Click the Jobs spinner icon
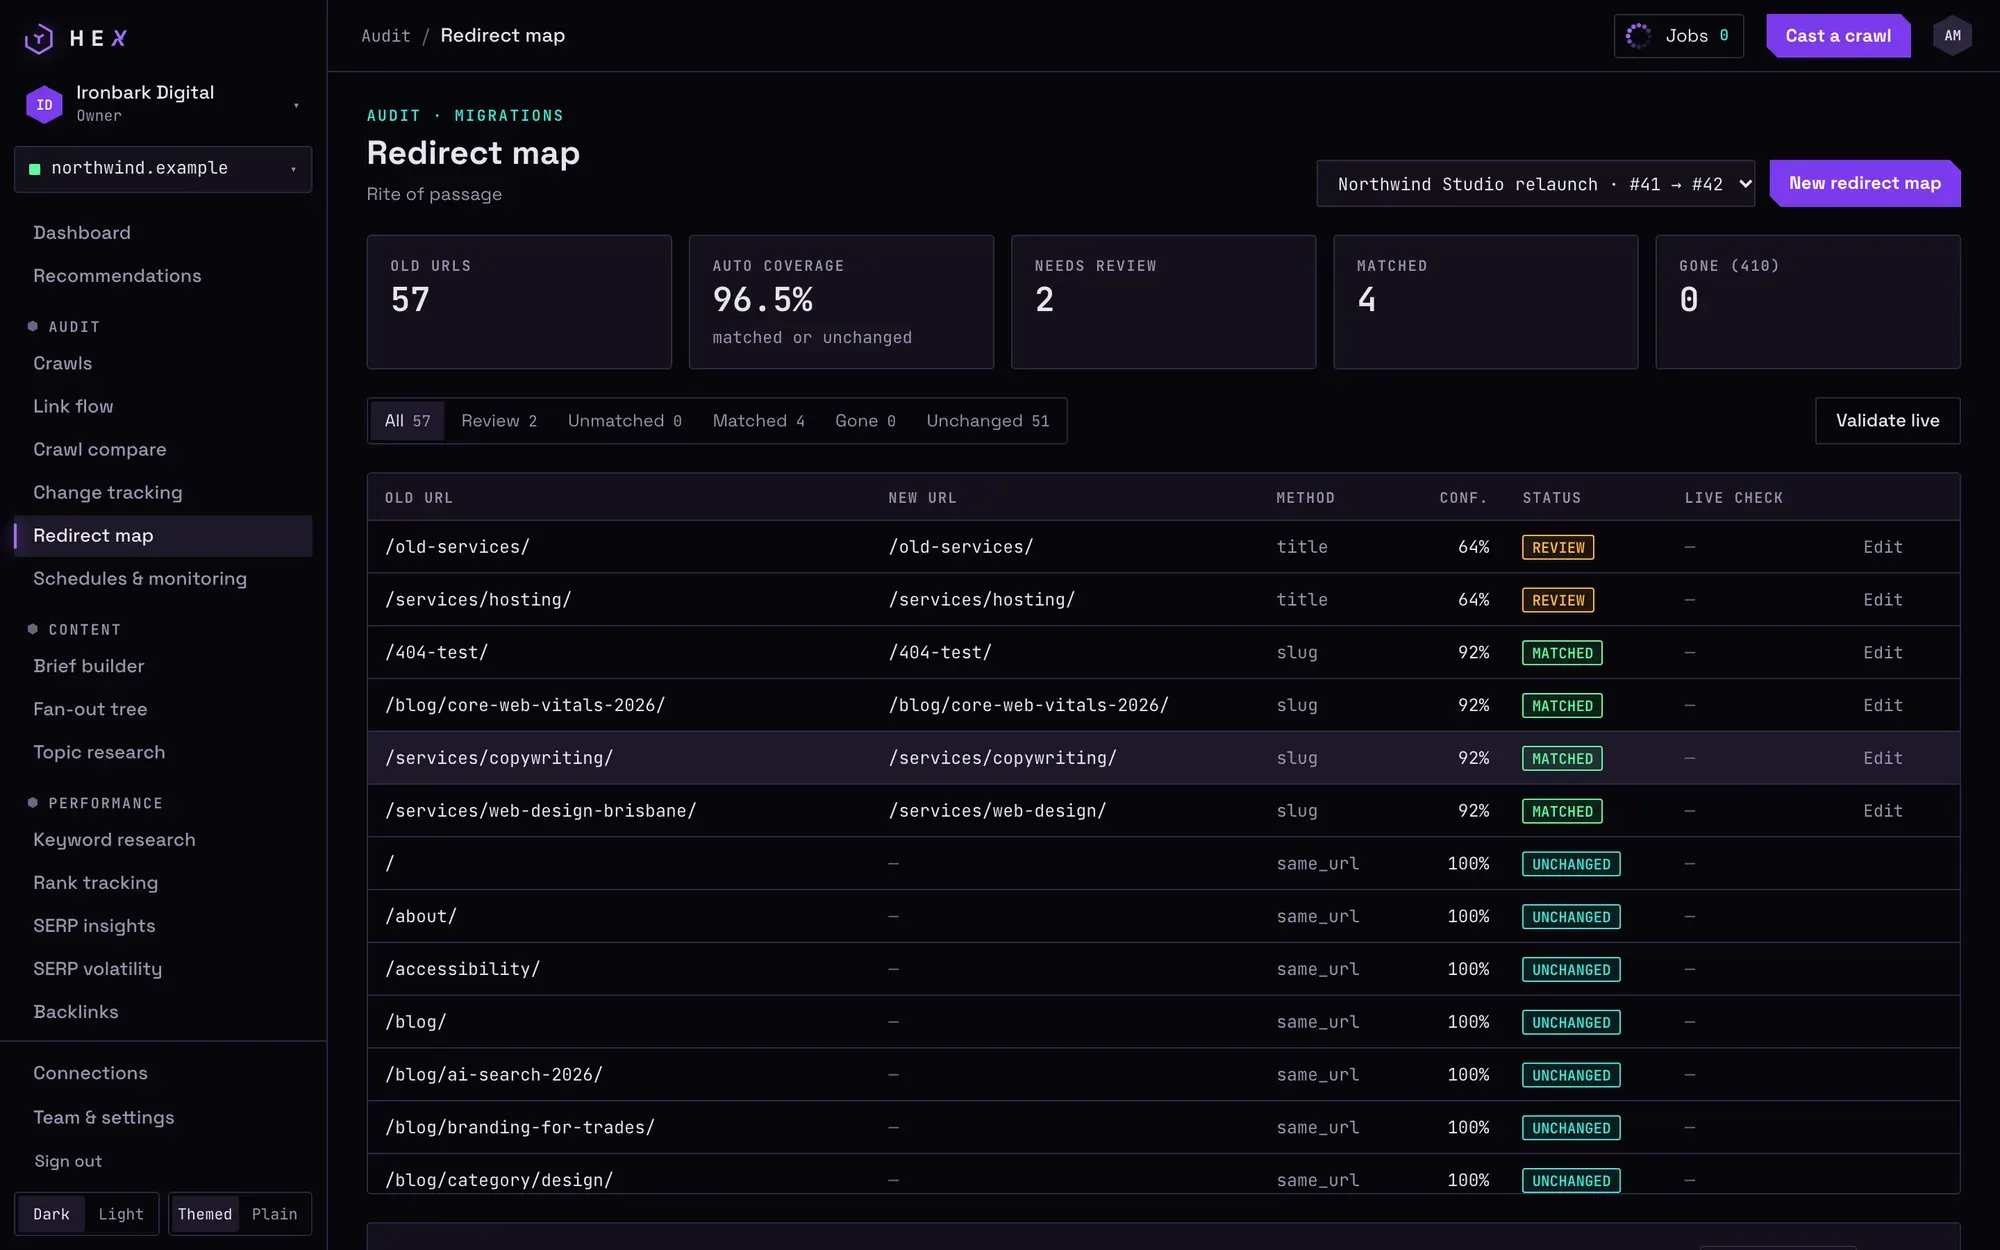 click(x=1638, y=36)
